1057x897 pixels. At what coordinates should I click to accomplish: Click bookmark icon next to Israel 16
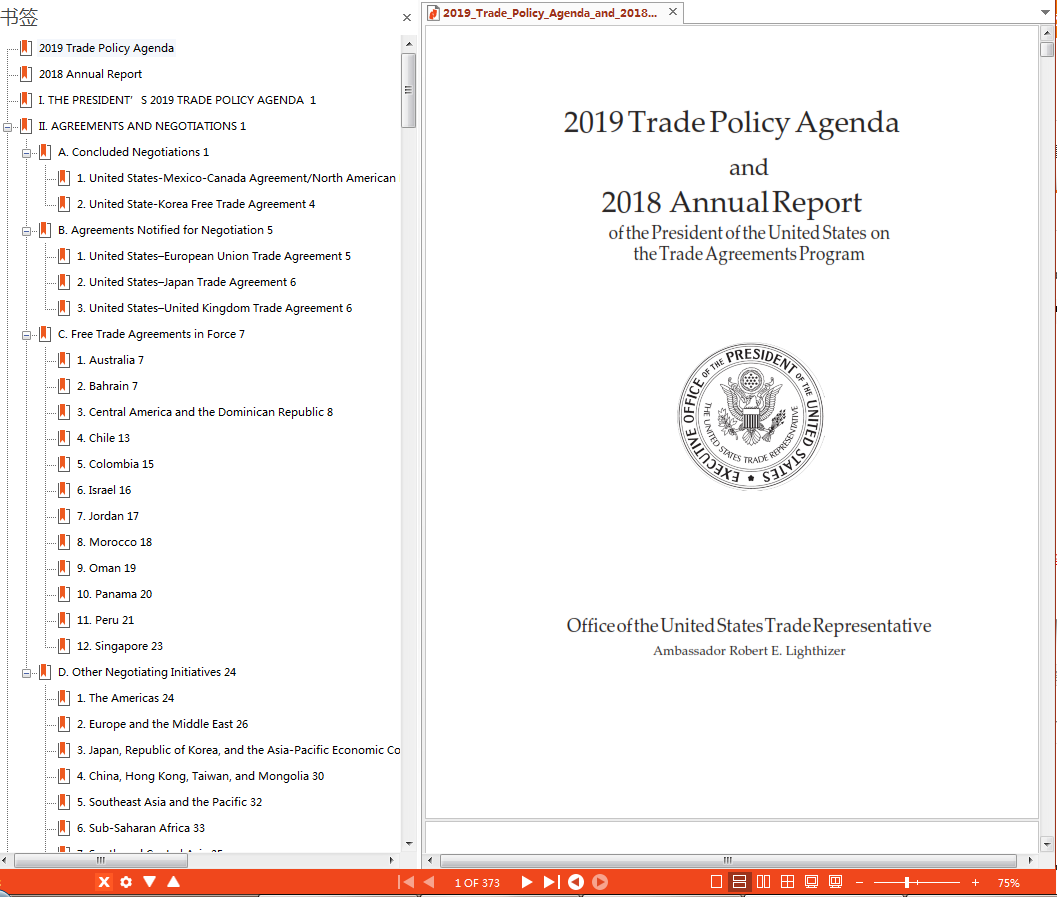tap(63, 490)
